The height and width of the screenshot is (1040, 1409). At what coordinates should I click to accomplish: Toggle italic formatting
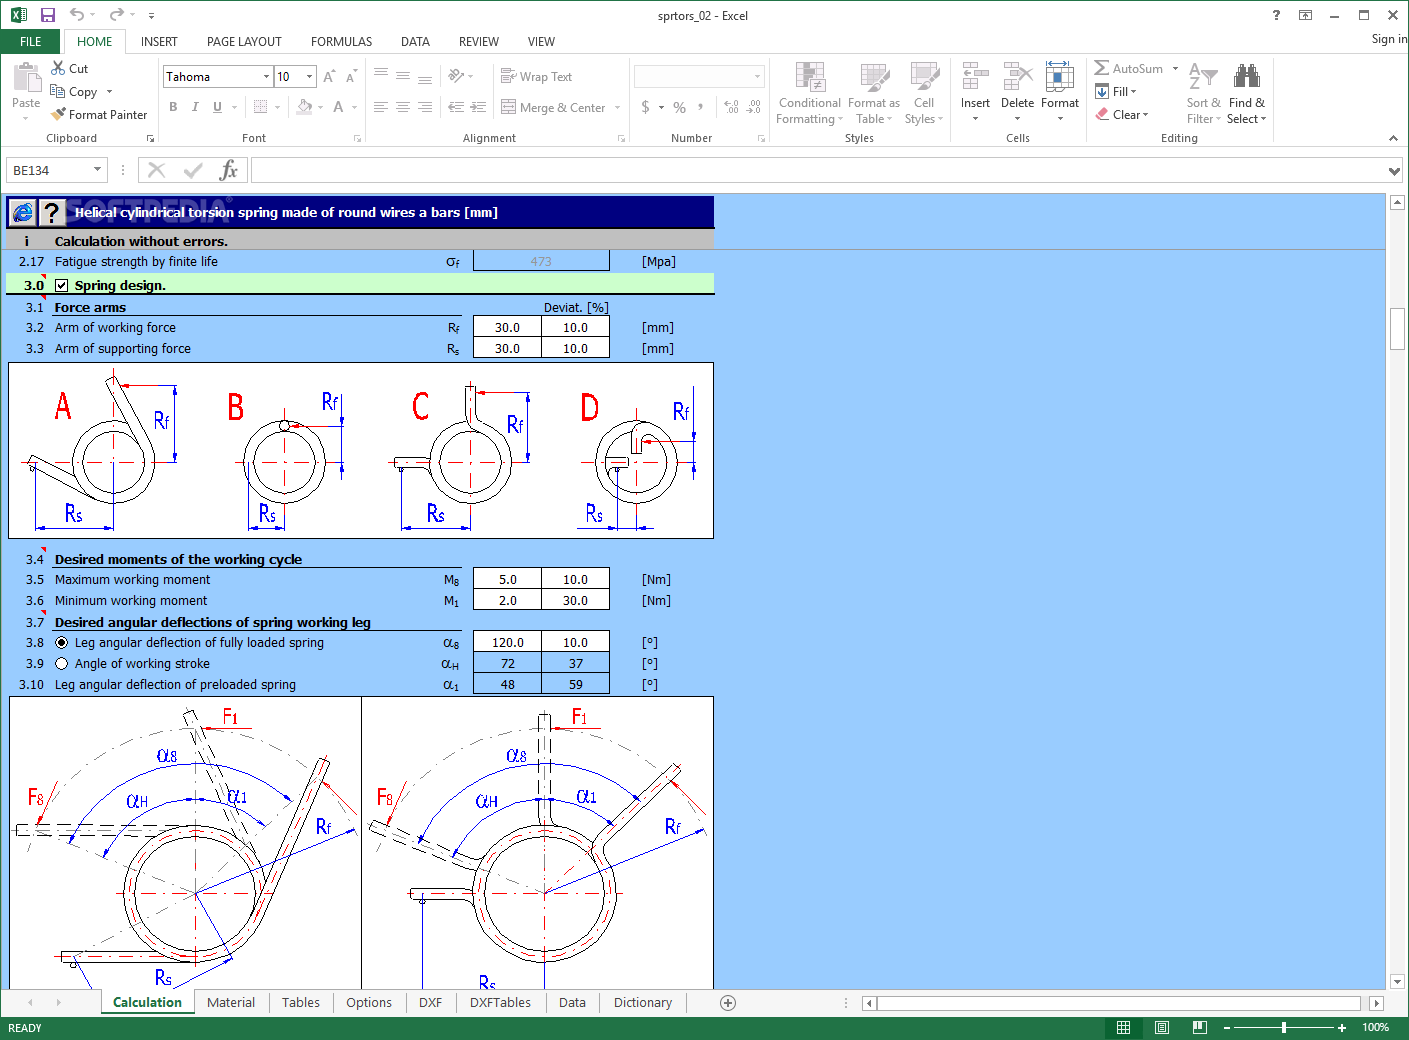pyautogui.click(x=195, y=107)
